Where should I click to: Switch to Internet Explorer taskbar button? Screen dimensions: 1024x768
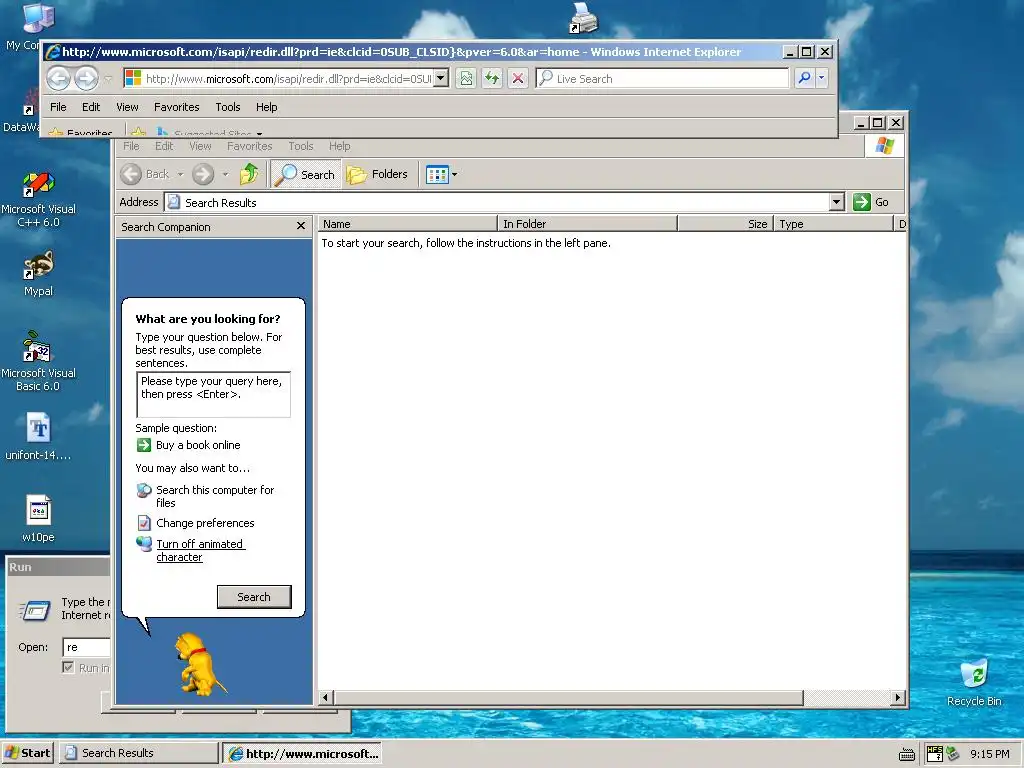pyautogui.click(x=302, y=753)
